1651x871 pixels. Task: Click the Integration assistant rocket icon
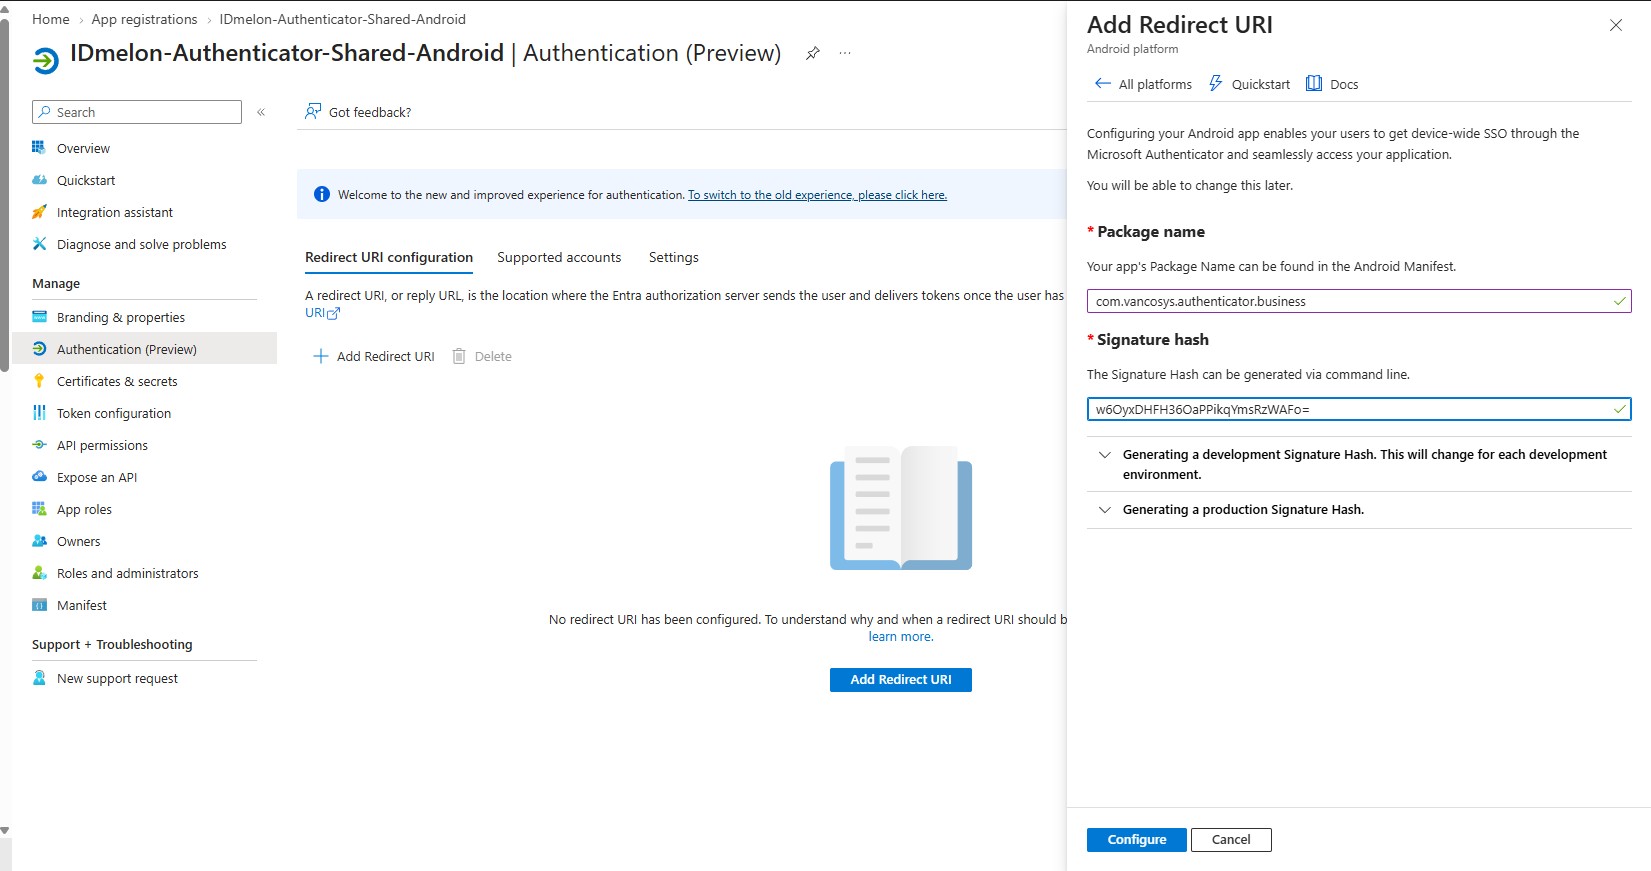click(39, 212)
